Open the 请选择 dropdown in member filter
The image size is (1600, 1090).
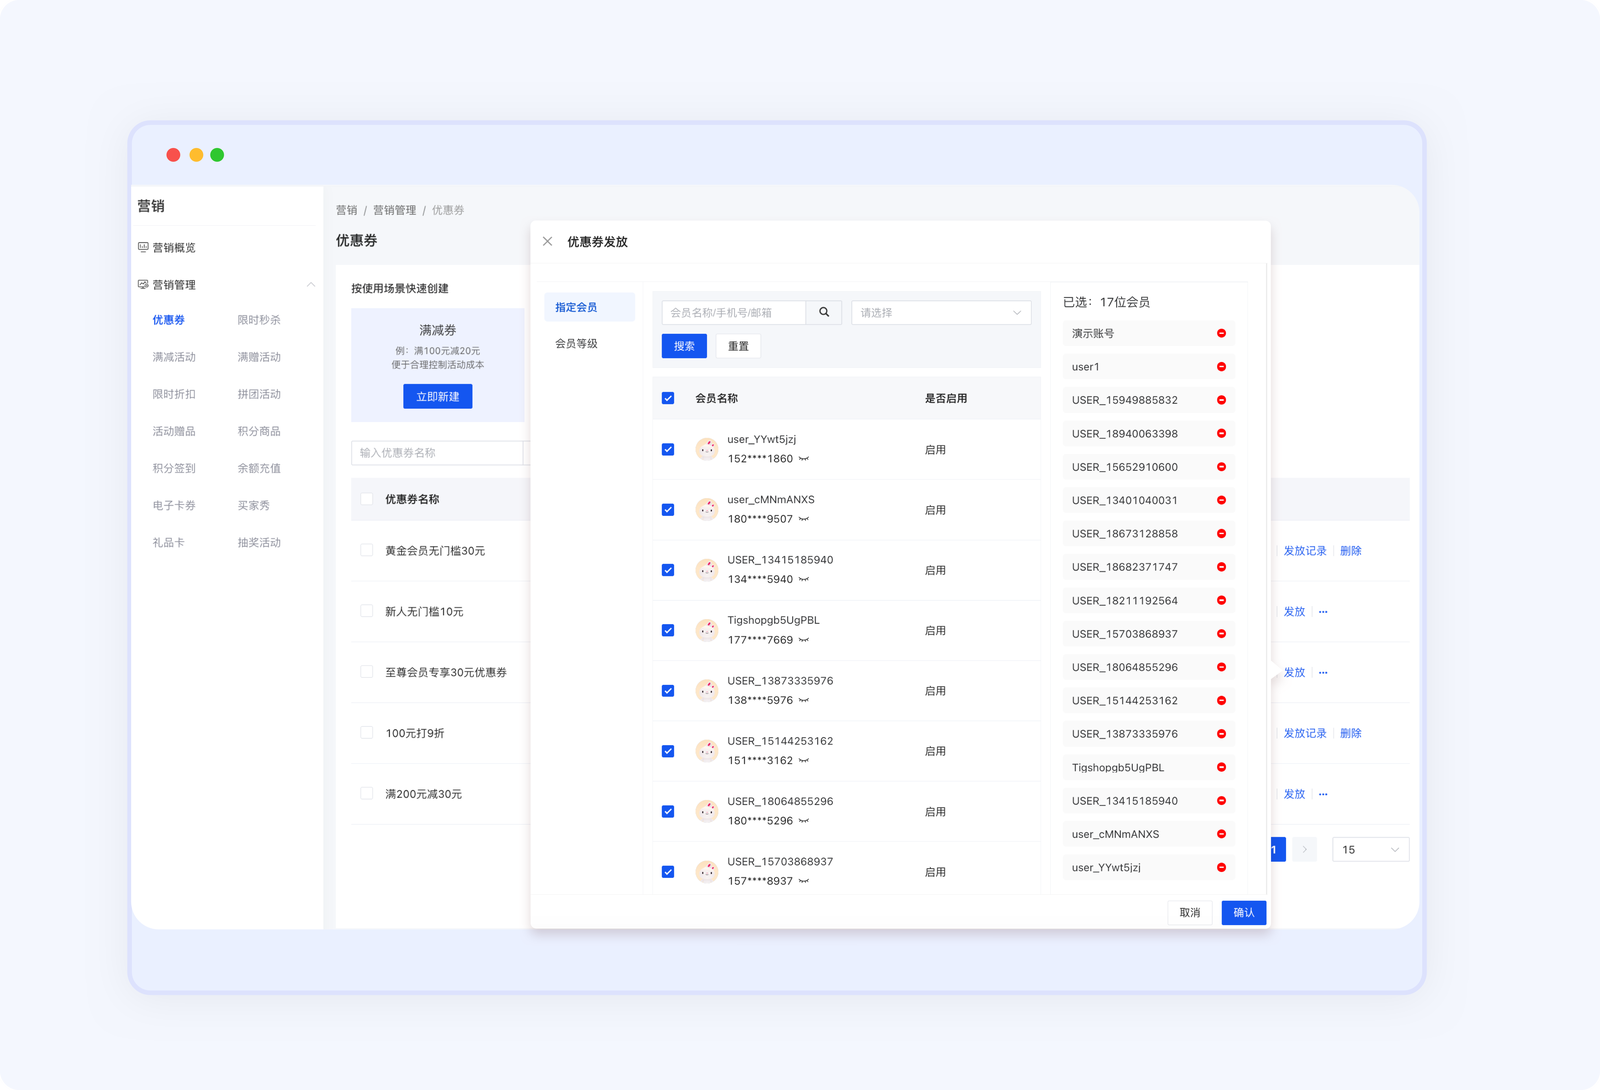click(940, 312)
